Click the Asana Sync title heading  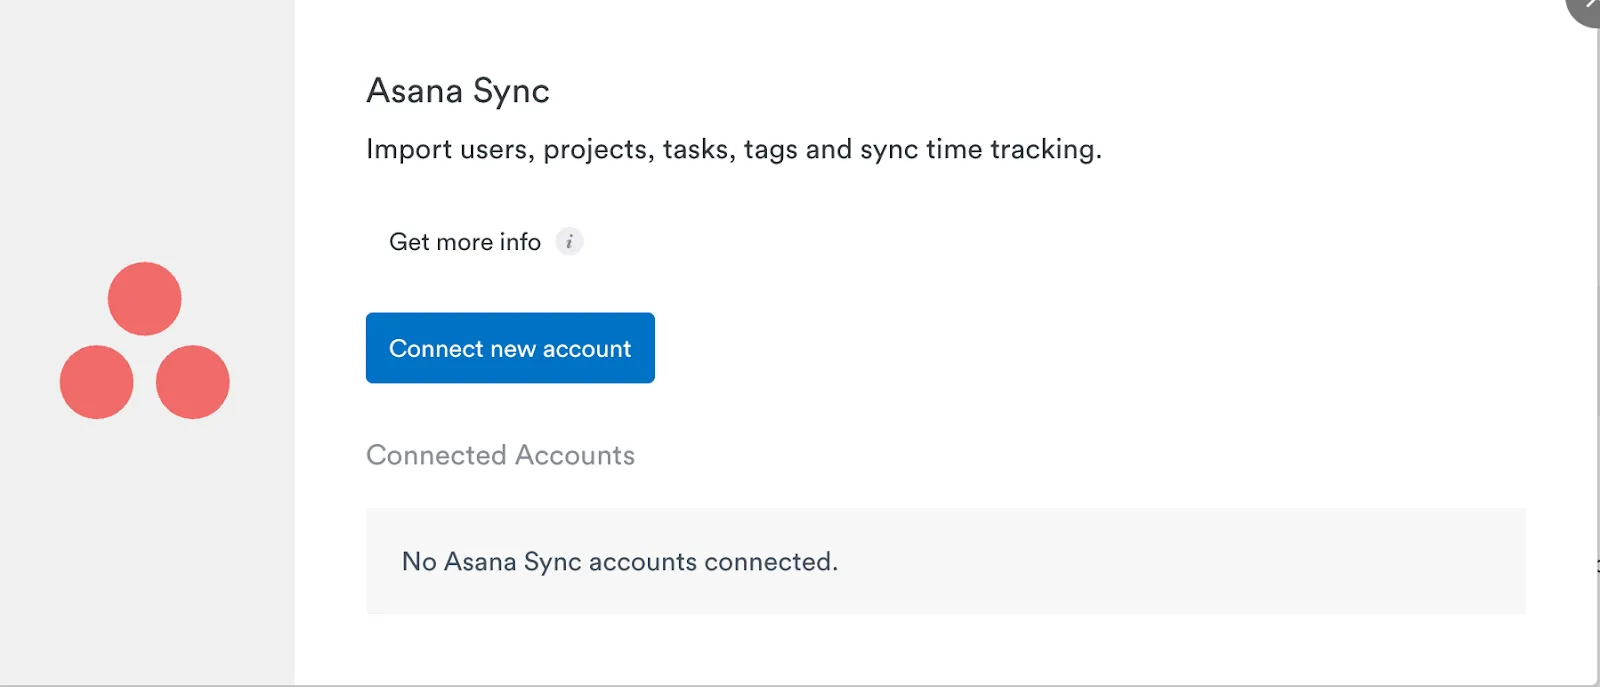tap(458, 91)
